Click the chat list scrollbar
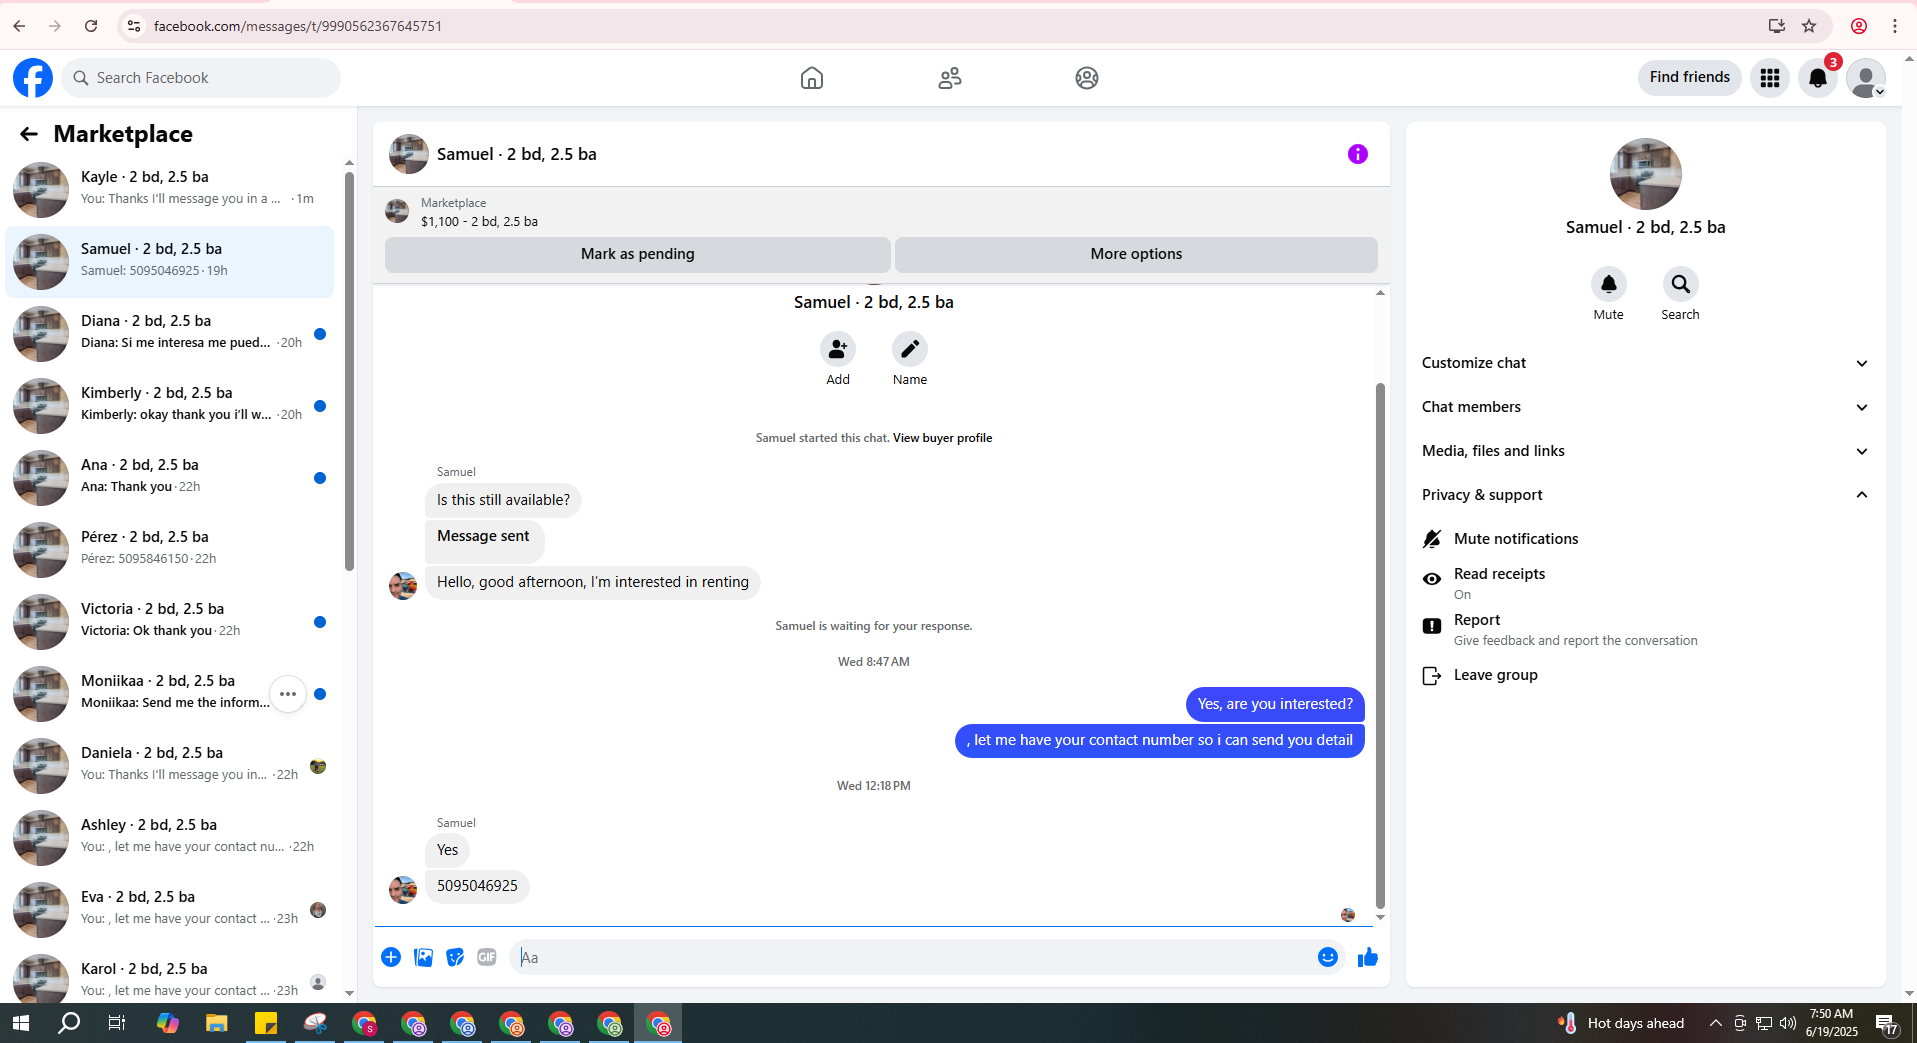 (349, 370)
